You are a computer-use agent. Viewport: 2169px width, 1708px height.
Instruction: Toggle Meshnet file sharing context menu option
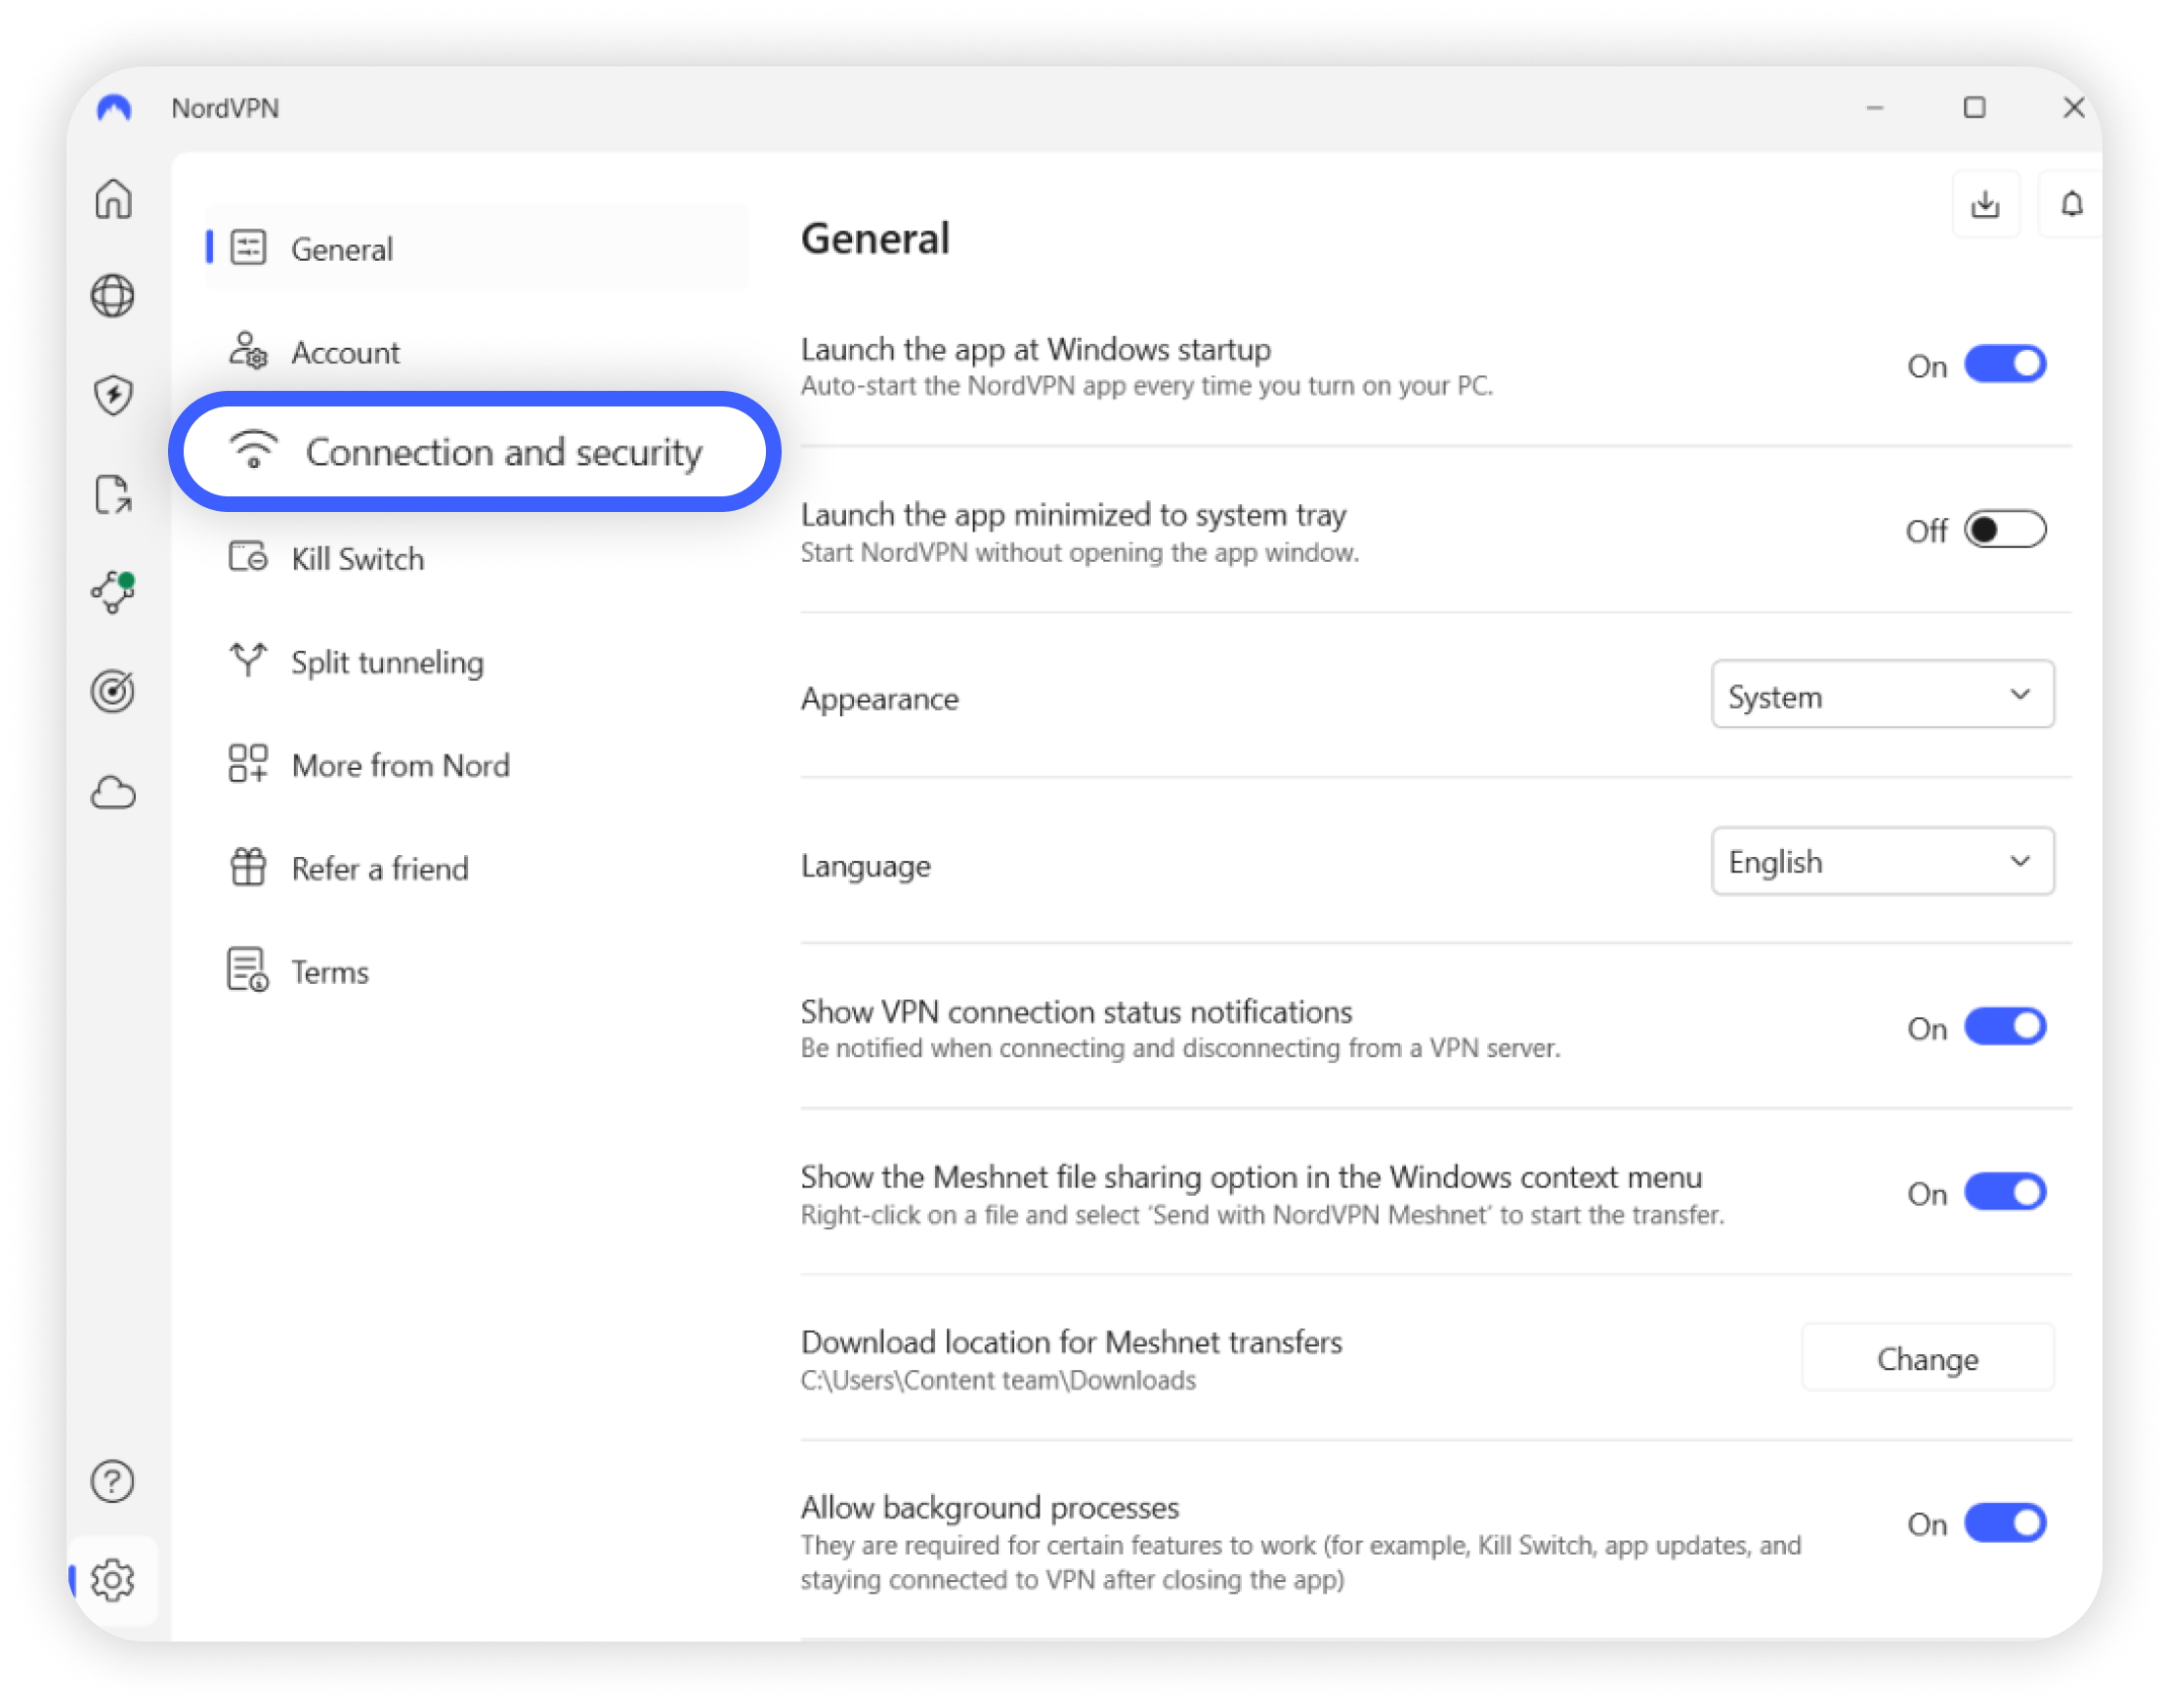2004,1192
